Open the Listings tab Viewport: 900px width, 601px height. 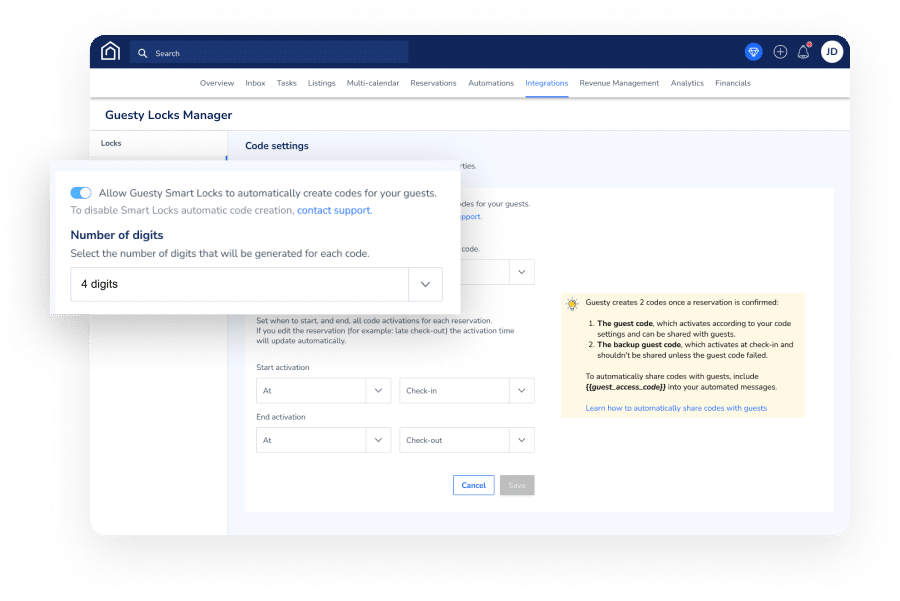click(321, 83)
